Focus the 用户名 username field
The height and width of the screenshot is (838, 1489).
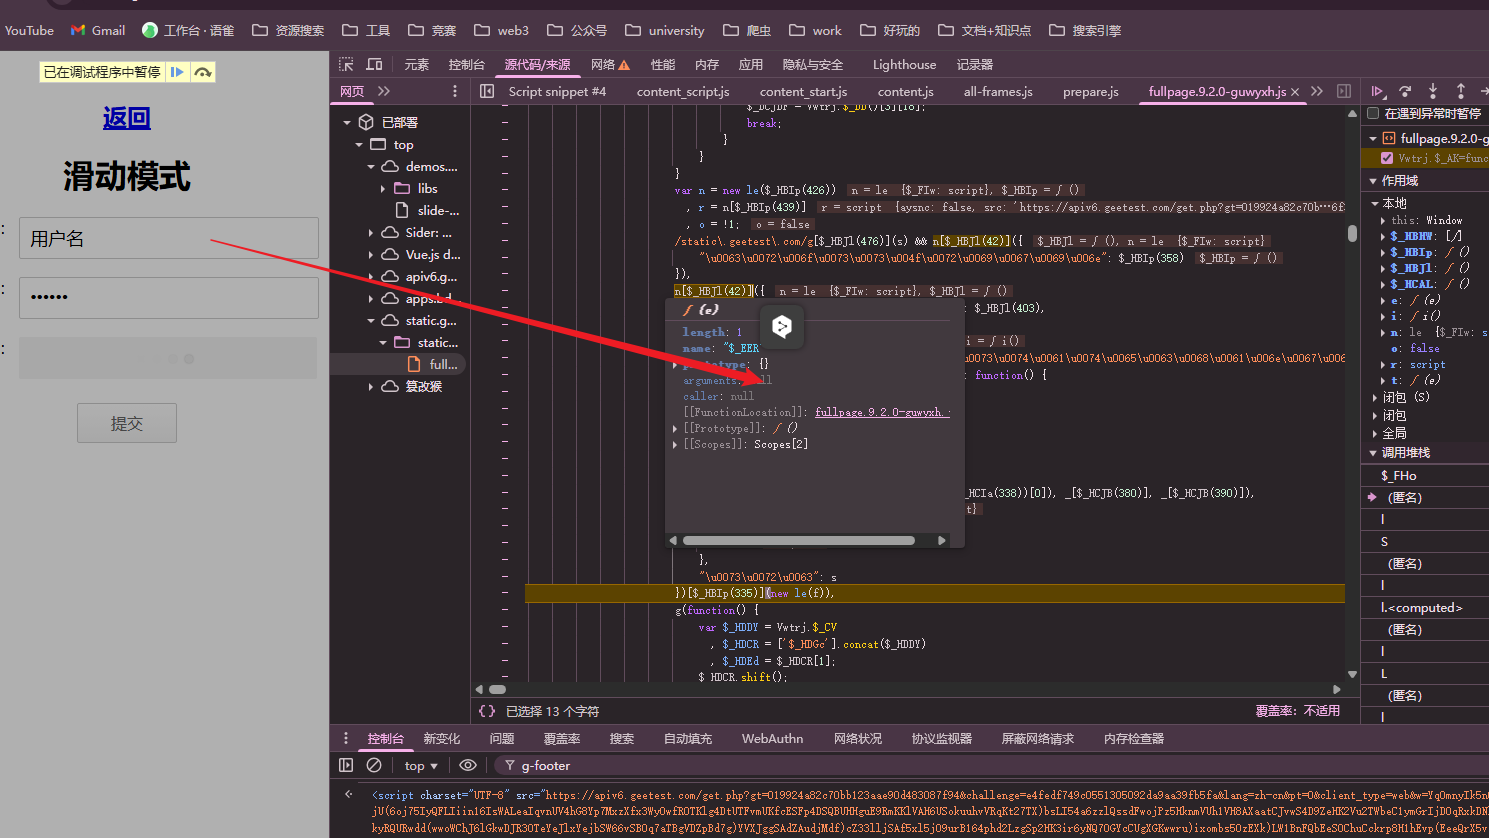tap(169, 238)
